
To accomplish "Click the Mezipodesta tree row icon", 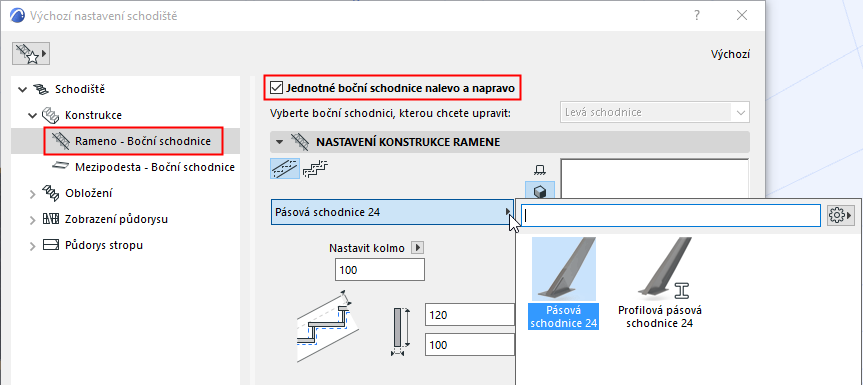I will point(61,167).
